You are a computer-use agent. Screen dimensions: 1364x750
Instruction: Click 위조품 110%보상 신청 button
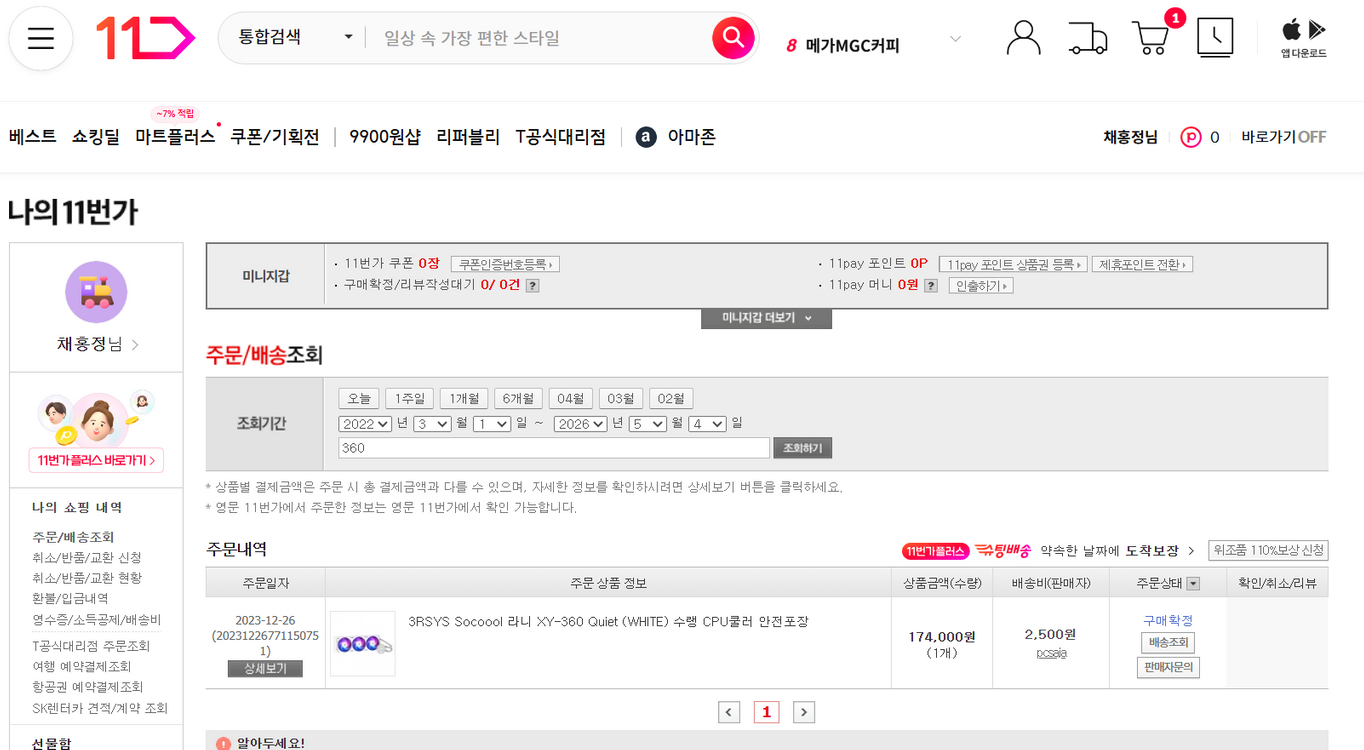(x=1268, y=550)
